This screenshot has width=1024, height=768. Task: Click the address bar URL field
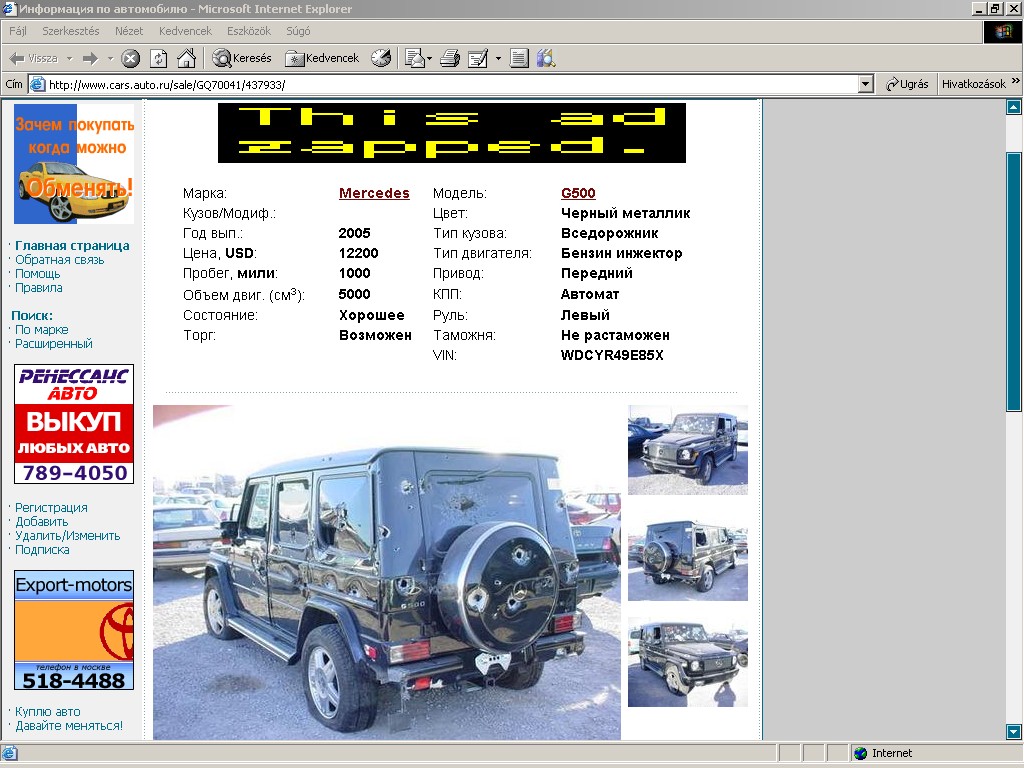(x=453, y=84)
